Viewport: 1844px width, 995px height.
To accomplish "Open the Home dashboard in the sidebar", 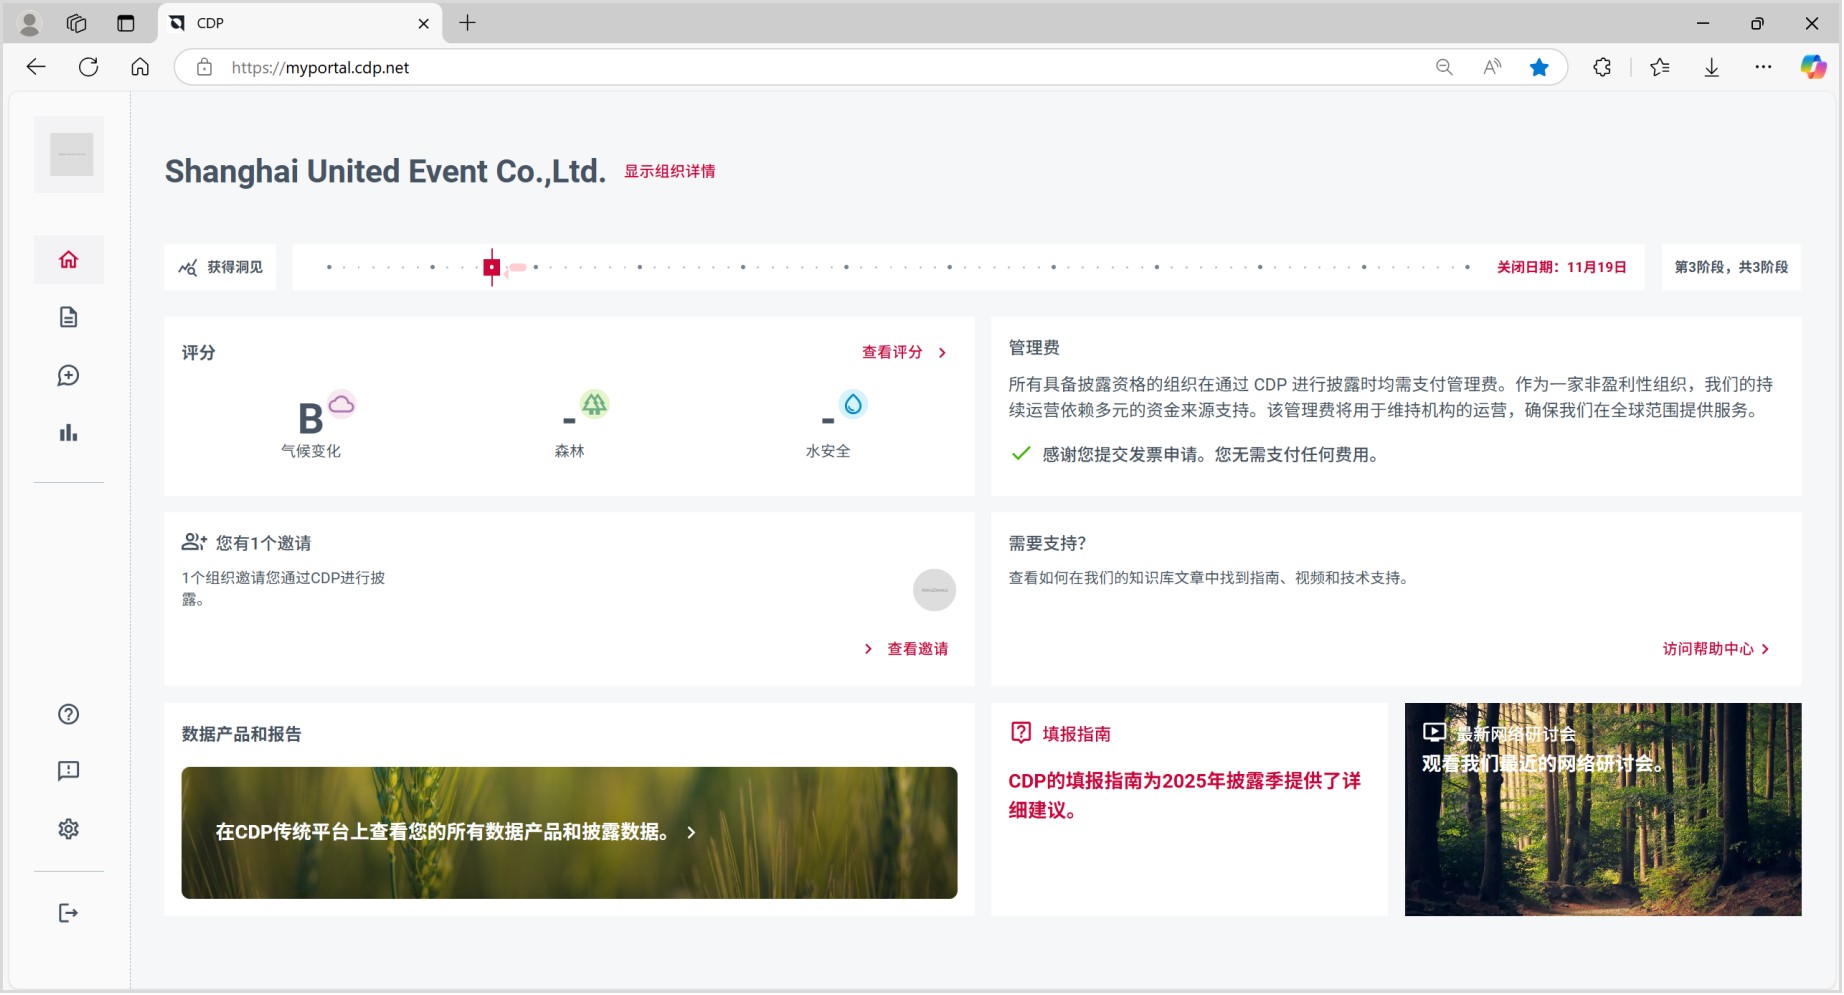I will point(68,260).
